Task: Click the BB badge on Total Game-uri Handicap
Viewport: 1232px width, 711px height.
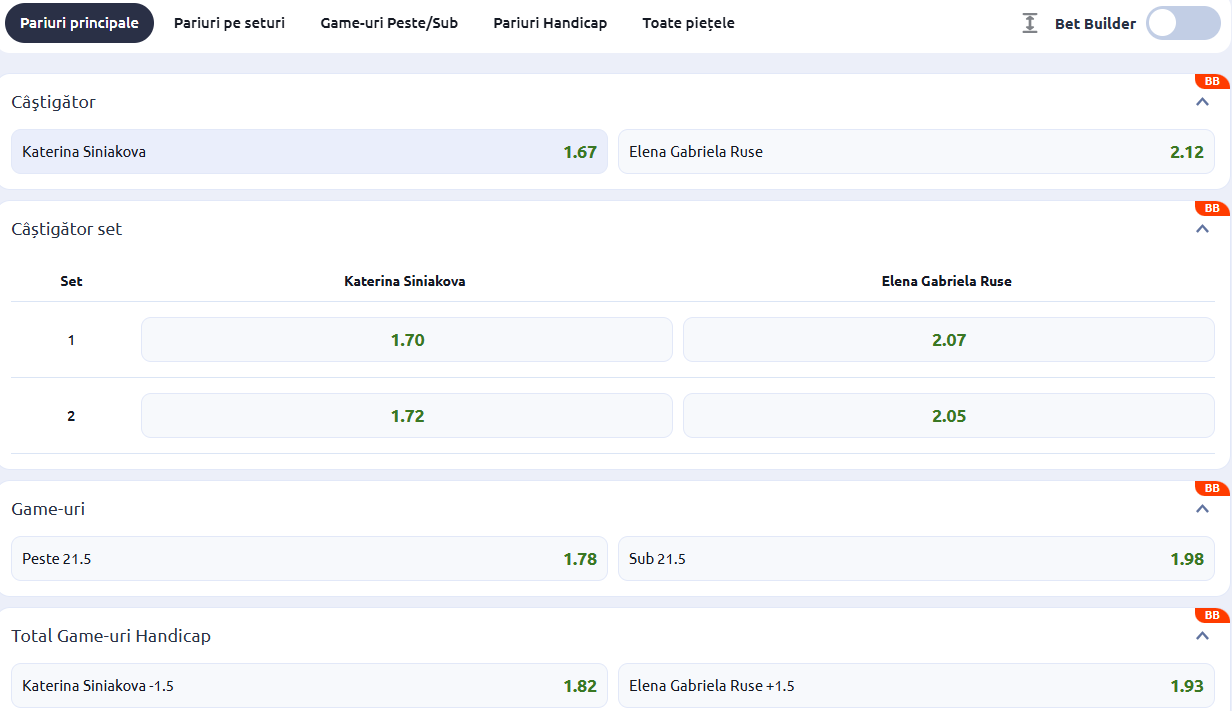Action: pos(1211,616)
